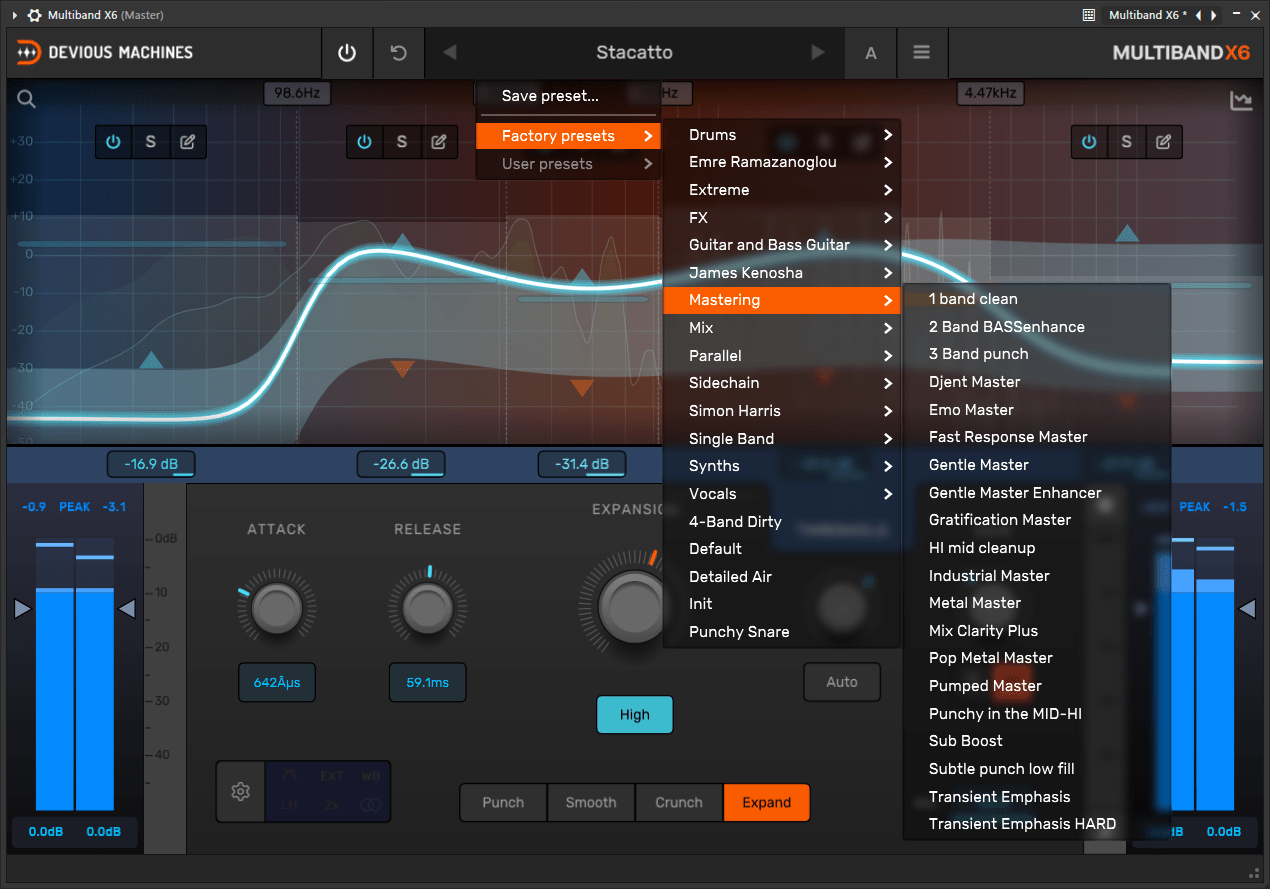The height and width of the screenshot is (889, 1270).
Task: Click the 59.1ms release value field
Action: (428, 683)
